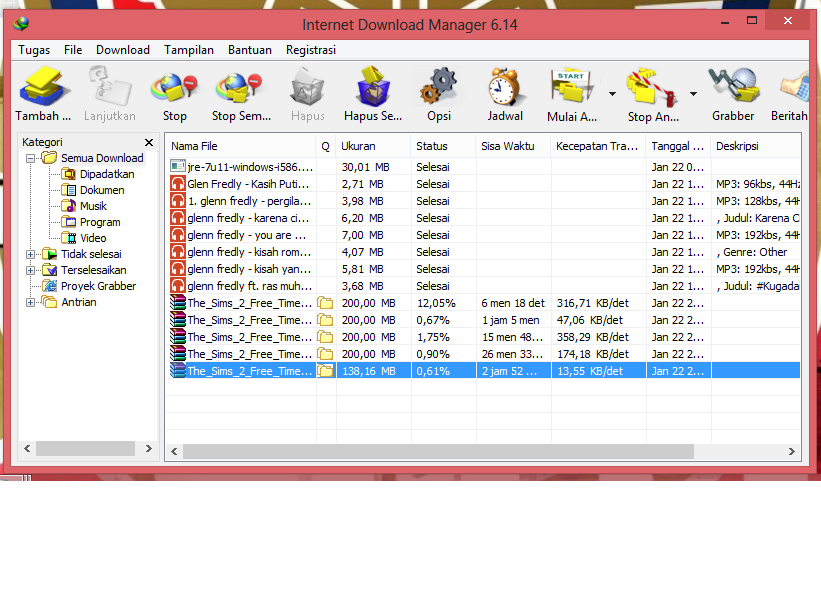The height and width of the screenshot is (614, 821).
Task: Click the 358,29 KB/det speed cell
Action: pyautogui.click(x=598, y=337)
